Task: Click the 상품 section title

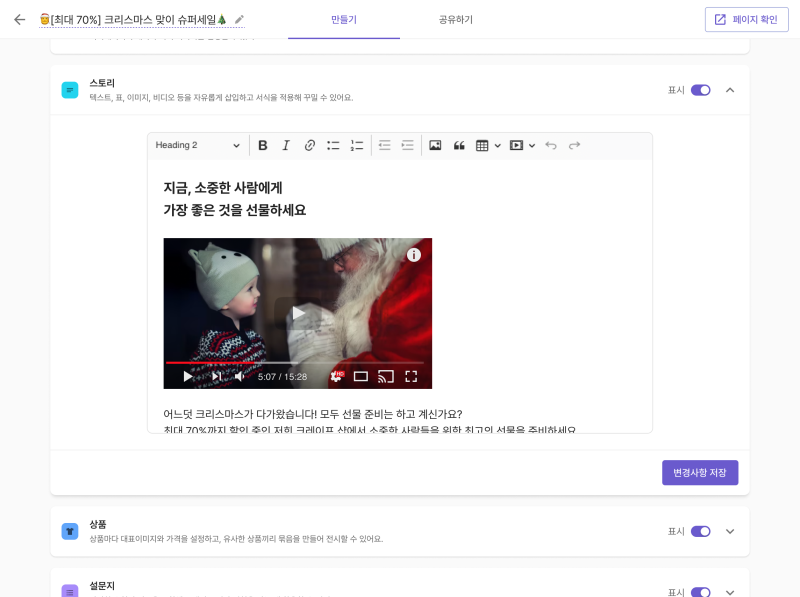Action: [x=98, y=524]
